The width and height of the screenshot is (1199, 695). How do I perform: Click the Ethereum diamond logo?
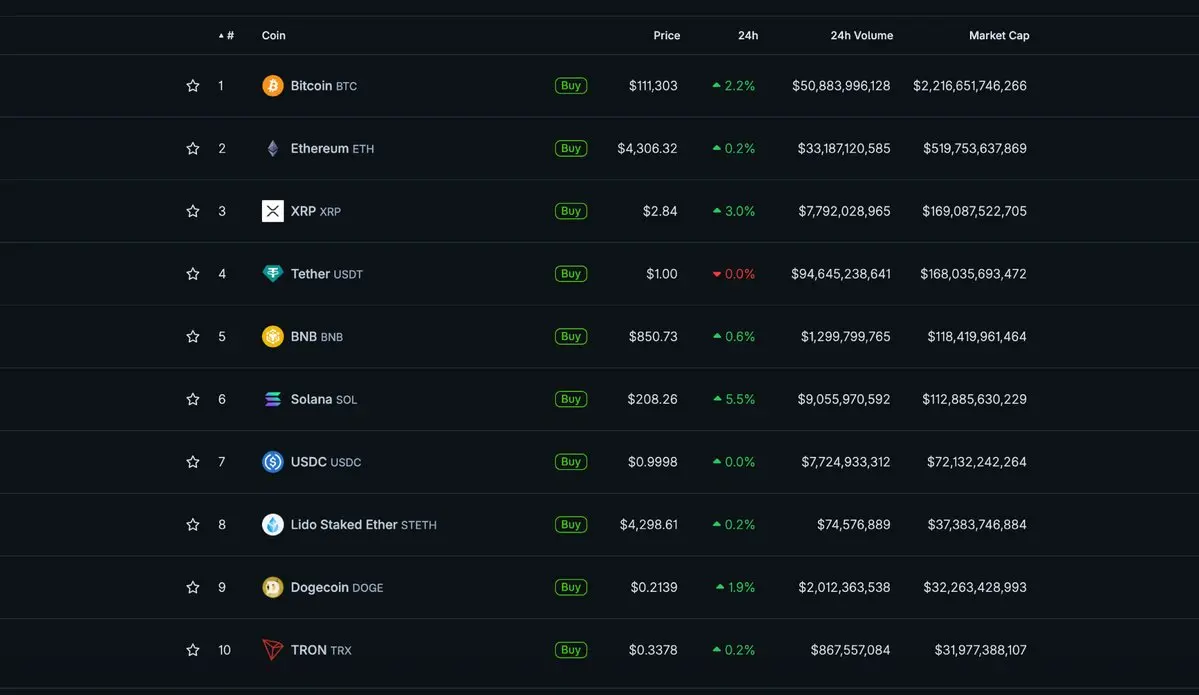[x=272, y=148]
